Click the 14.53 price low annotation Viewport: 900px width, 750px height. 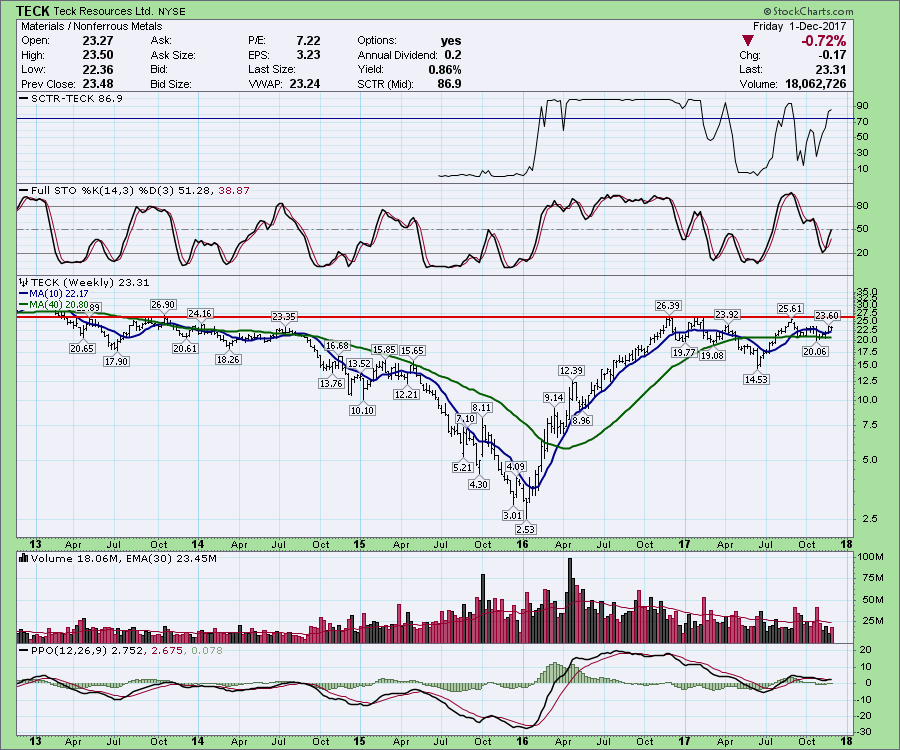(x=761, y=379)
